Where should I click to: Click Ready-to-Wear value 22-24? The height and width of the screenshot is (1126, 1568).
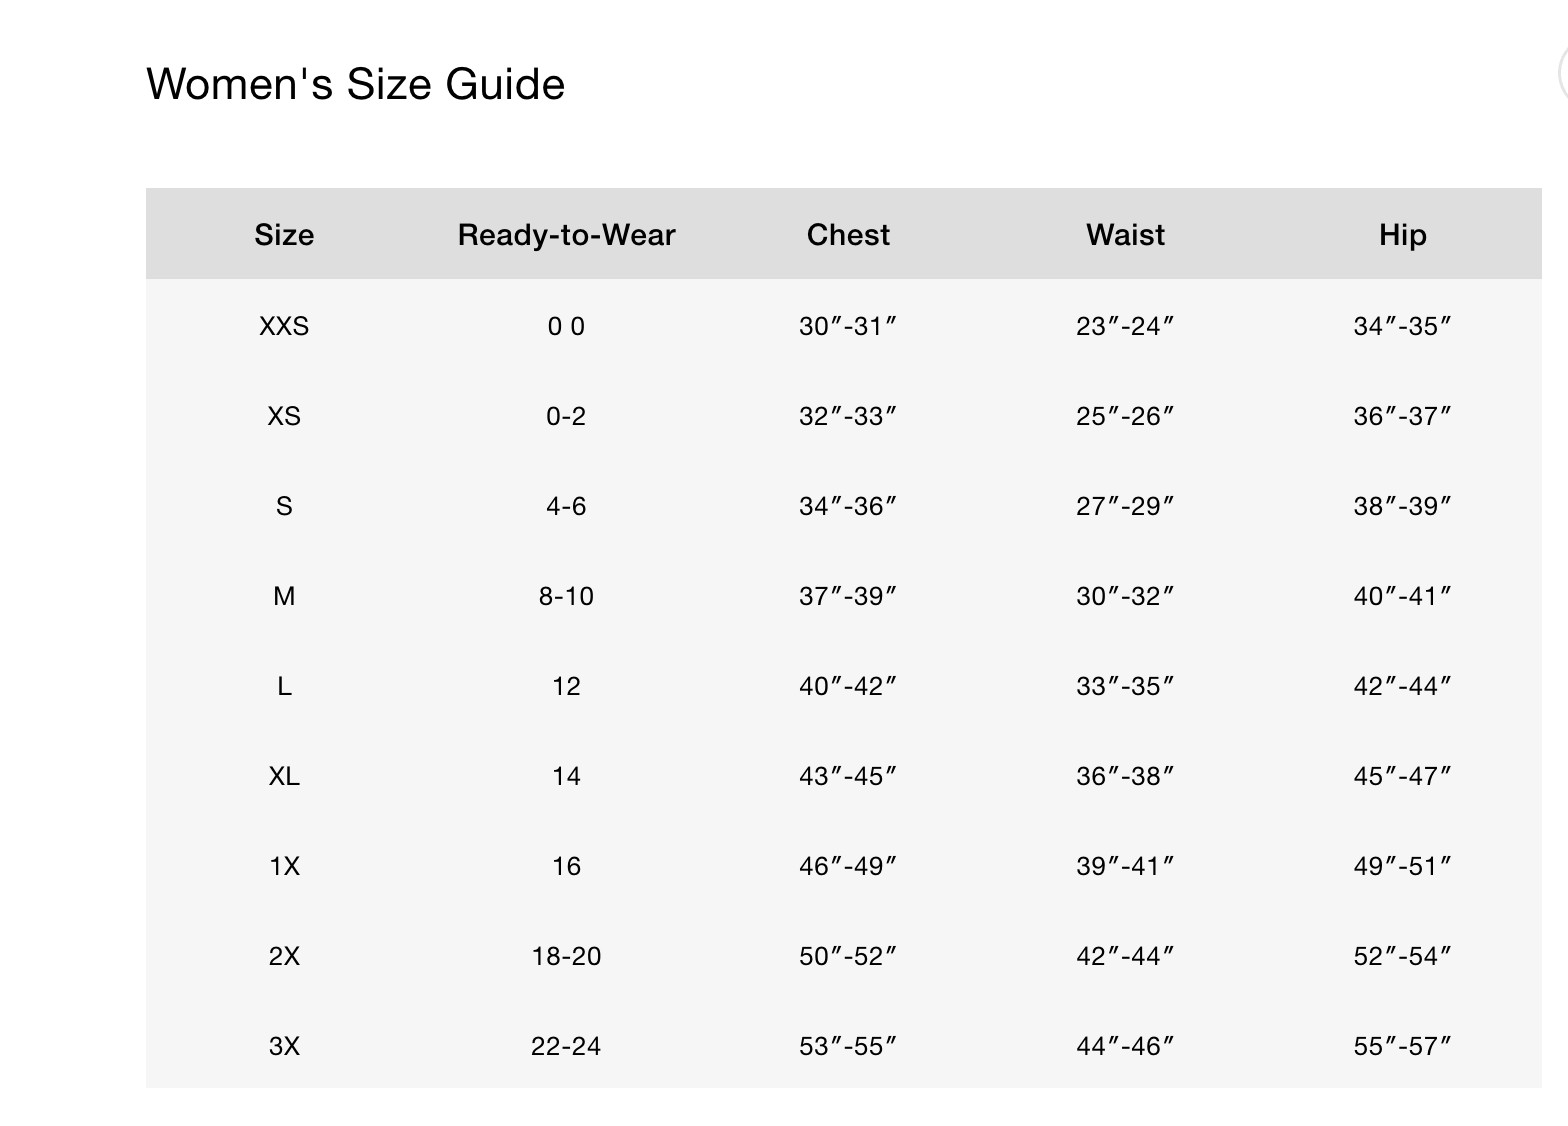tap(566, 1046)
